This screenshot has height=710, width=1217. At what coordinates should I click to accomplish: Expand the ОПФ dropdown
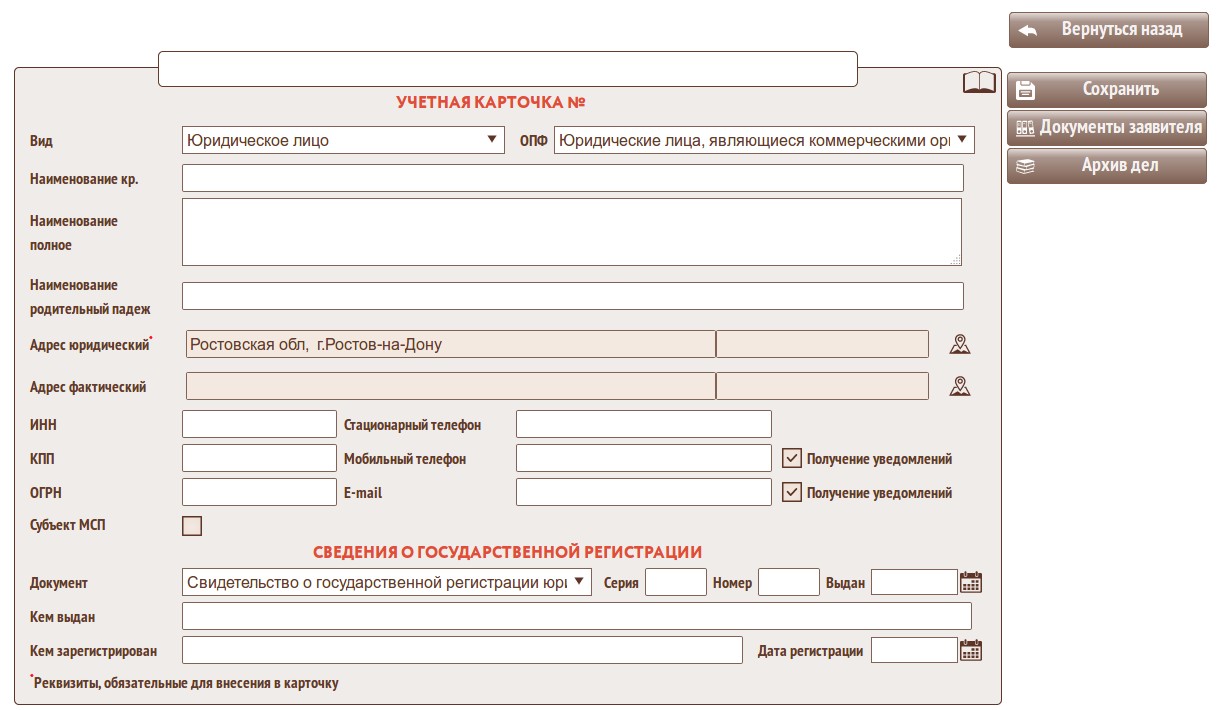click(x=764, y=140)
